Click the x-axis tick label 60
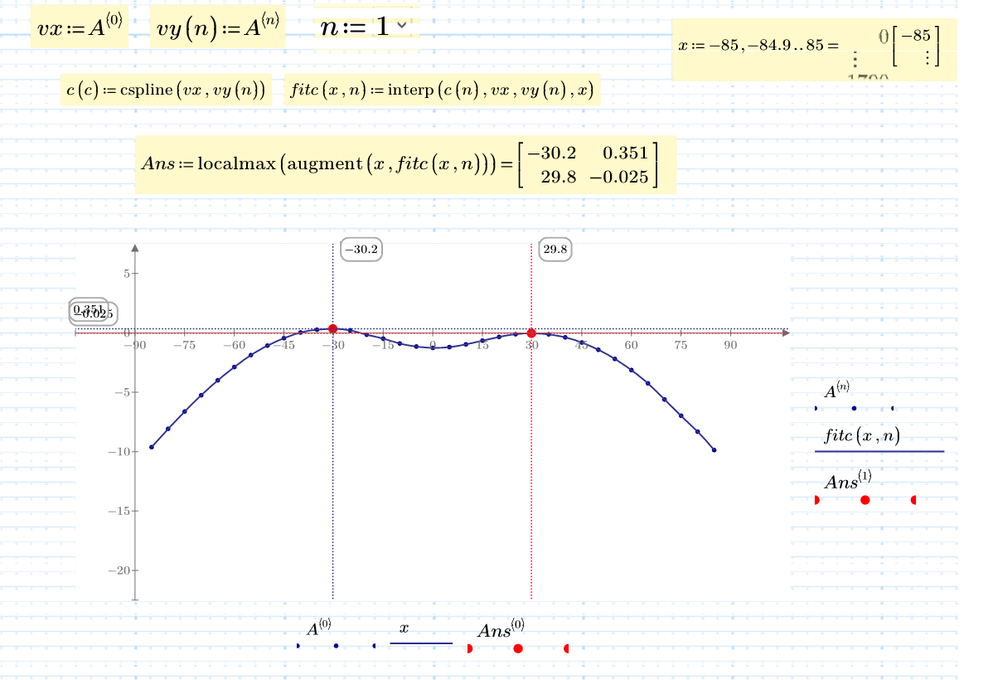The image size is (998, 680). [631, 345]
